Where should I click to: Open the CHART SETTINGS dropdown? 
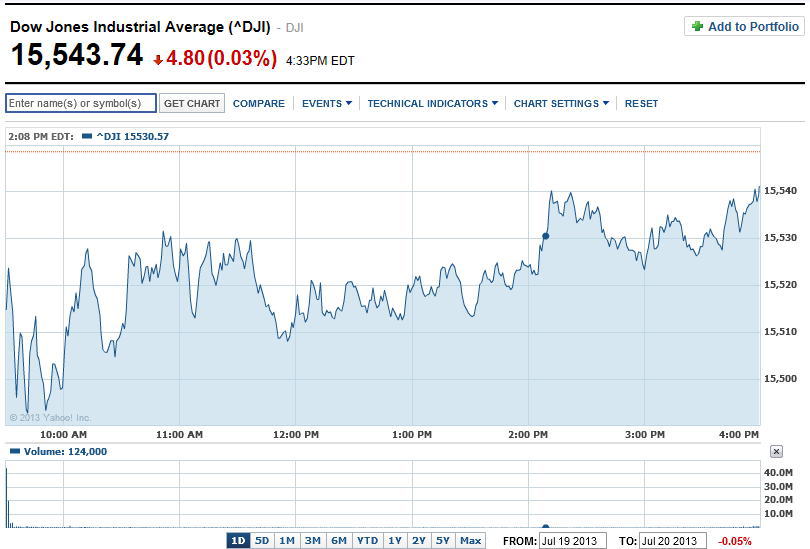[x=561, y=103]
